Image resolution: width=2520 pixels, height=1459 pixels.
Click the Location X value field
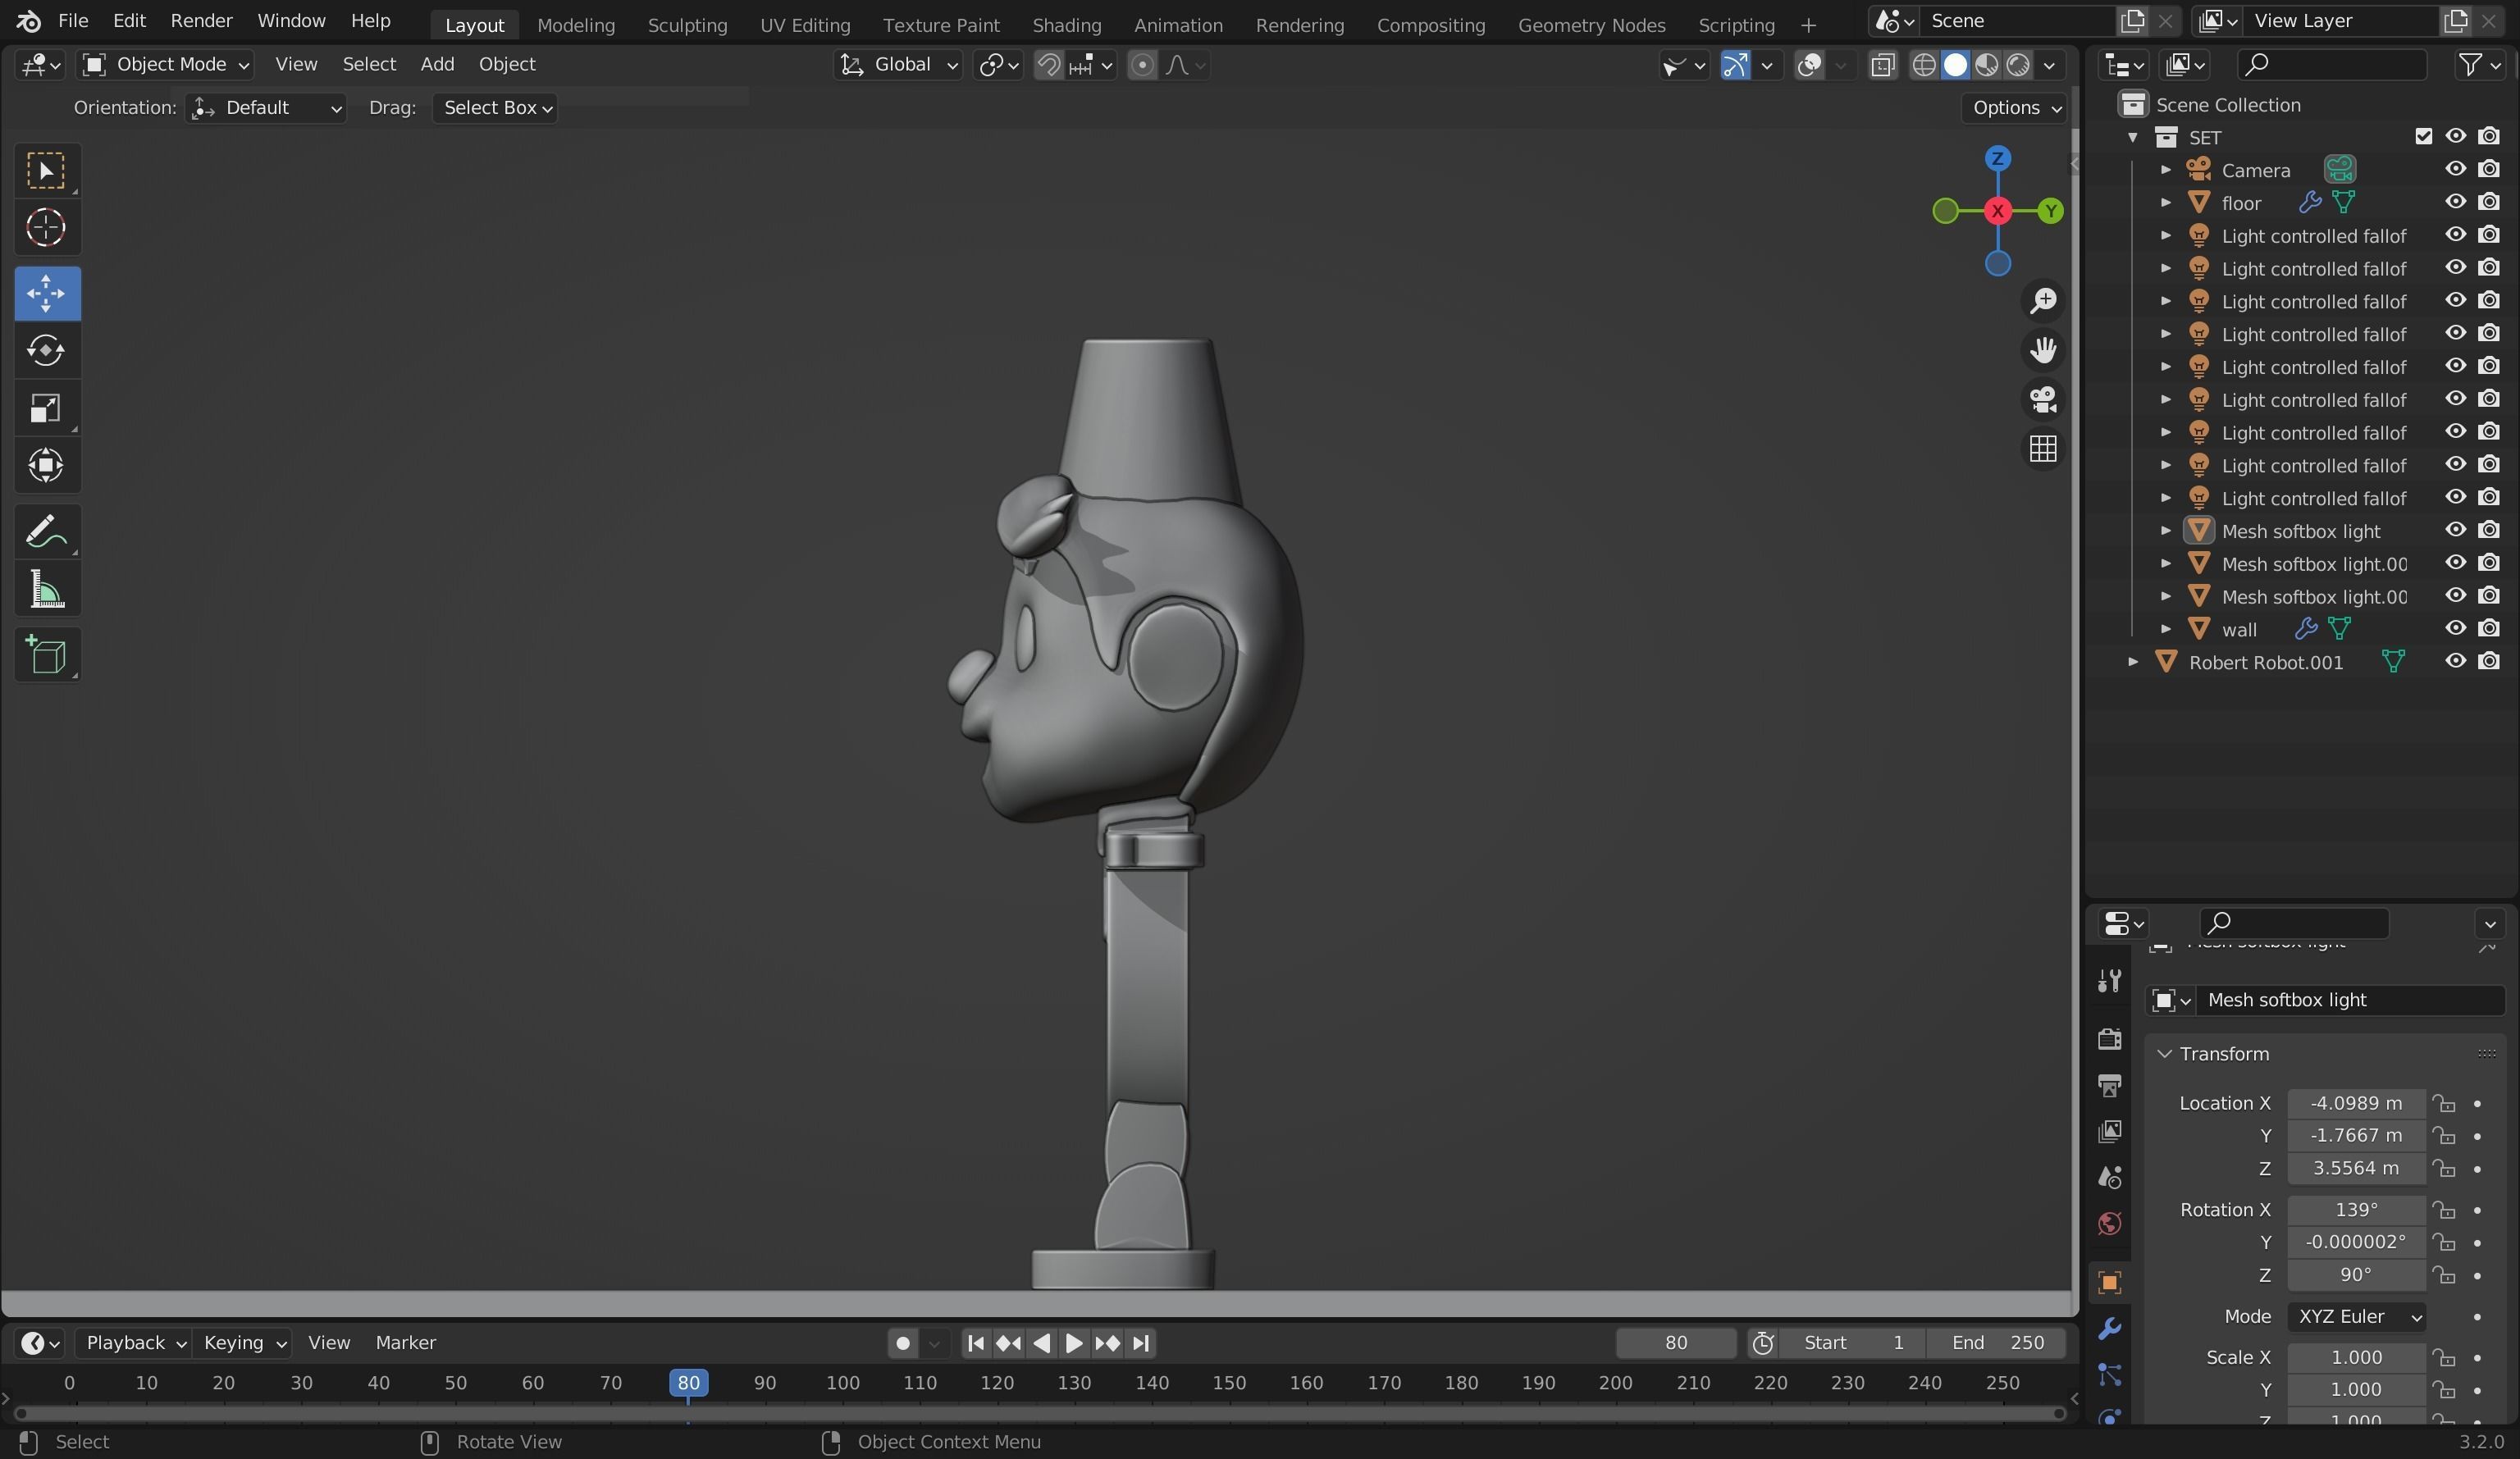[x=2356, y=1103]
